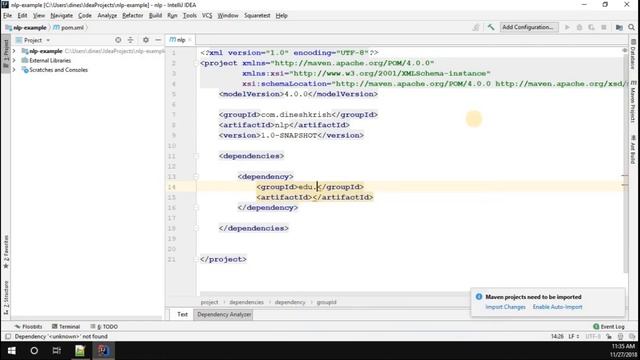Open Project panel settings gear
This screenshot has width=640, height=360.
point(146,40)
